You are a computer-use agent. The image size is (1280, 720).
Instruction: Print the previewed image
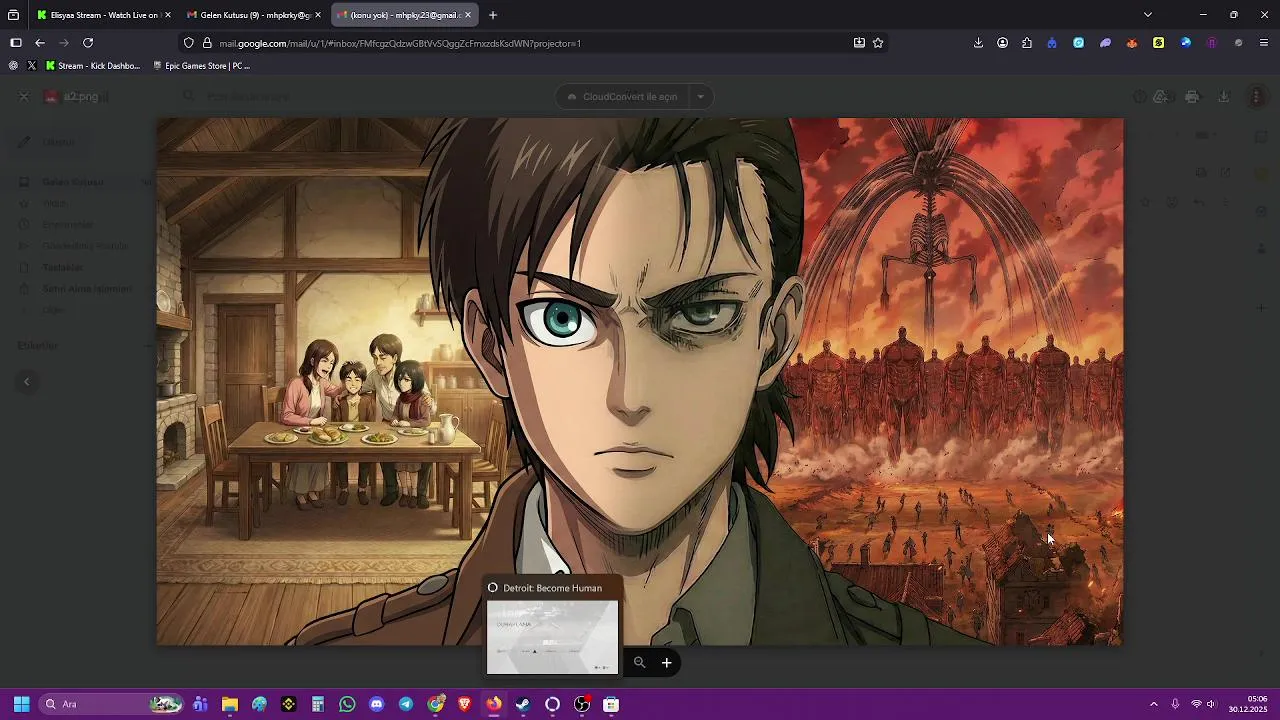point(1192,97)
